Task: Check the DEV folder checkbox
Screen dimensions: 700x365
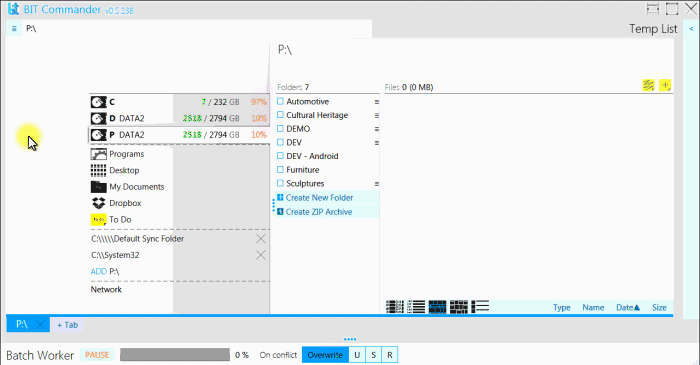Action: click(280, 142)
